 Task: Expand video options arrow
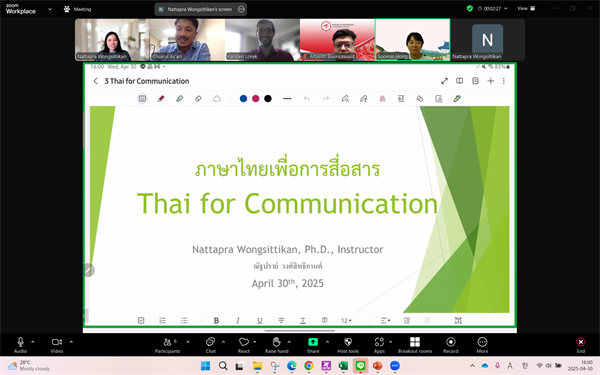(71, 342)
